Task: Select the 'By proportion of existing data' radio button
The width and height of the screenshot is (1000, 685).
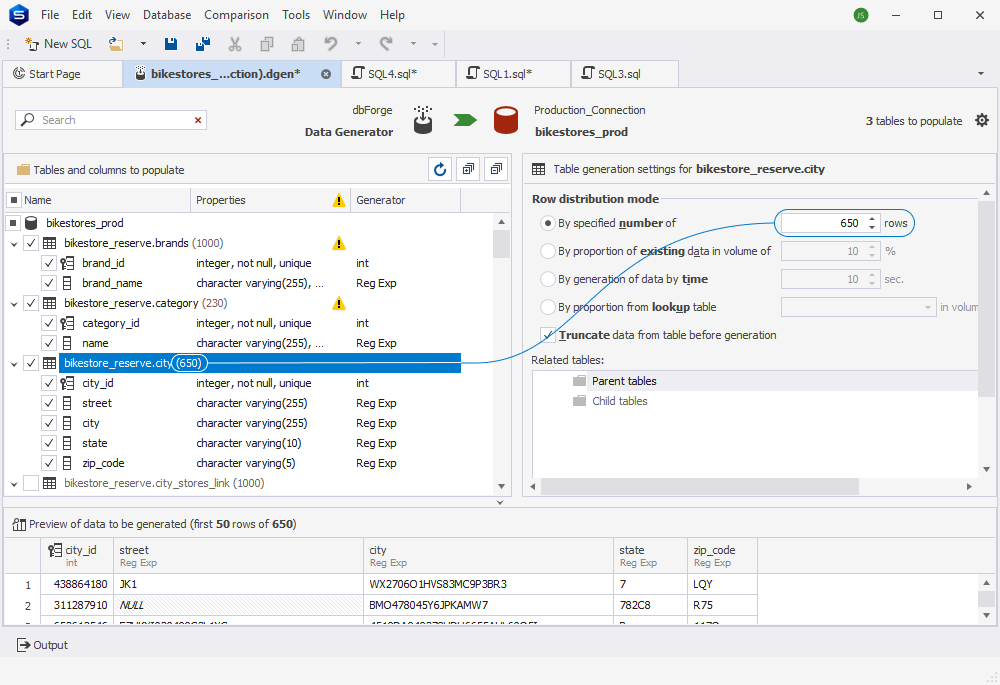Action: tap(547, 251)
